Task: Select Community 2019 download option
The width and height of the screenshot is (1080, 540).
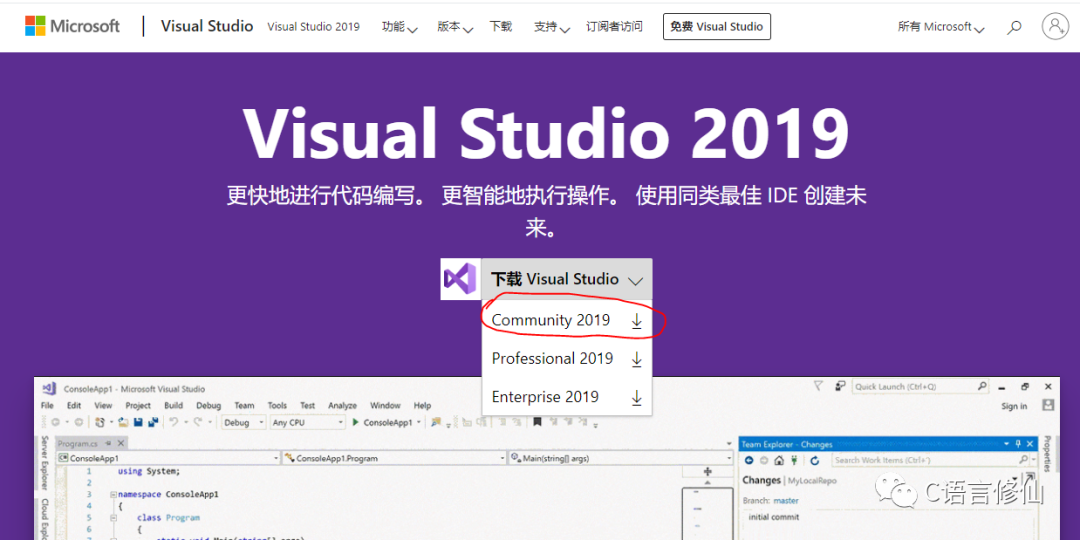Action: [x=567, y=321]
